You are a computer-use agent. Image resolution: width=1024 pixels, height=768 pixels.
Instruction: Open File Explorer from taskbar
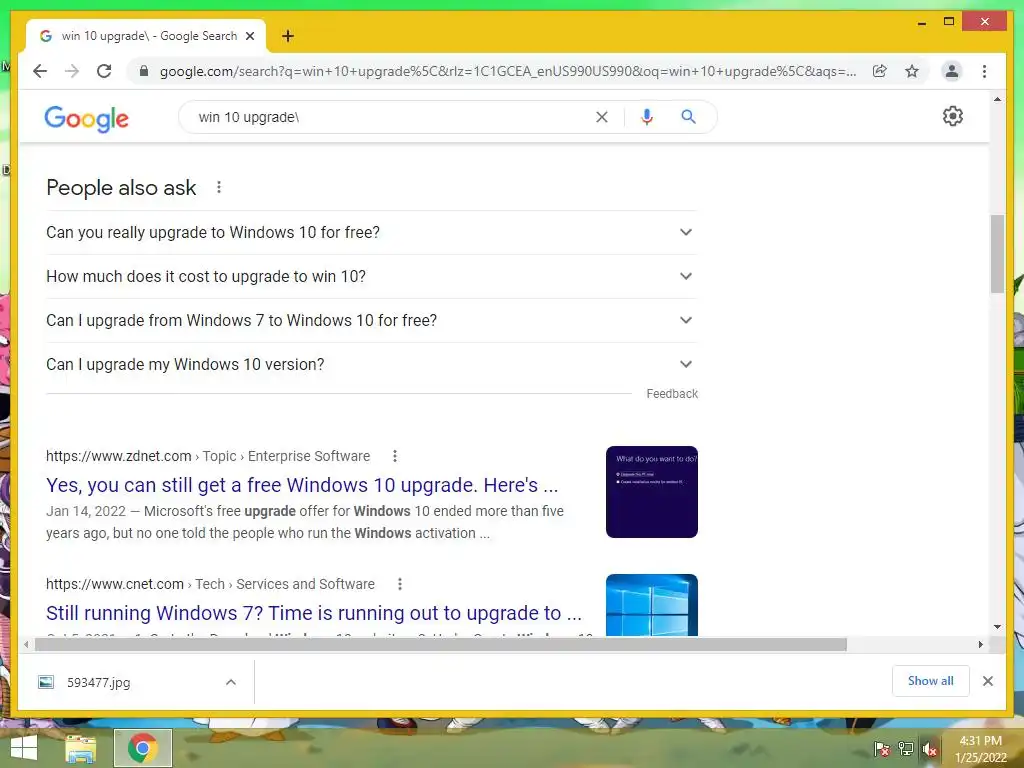[80, 748]
